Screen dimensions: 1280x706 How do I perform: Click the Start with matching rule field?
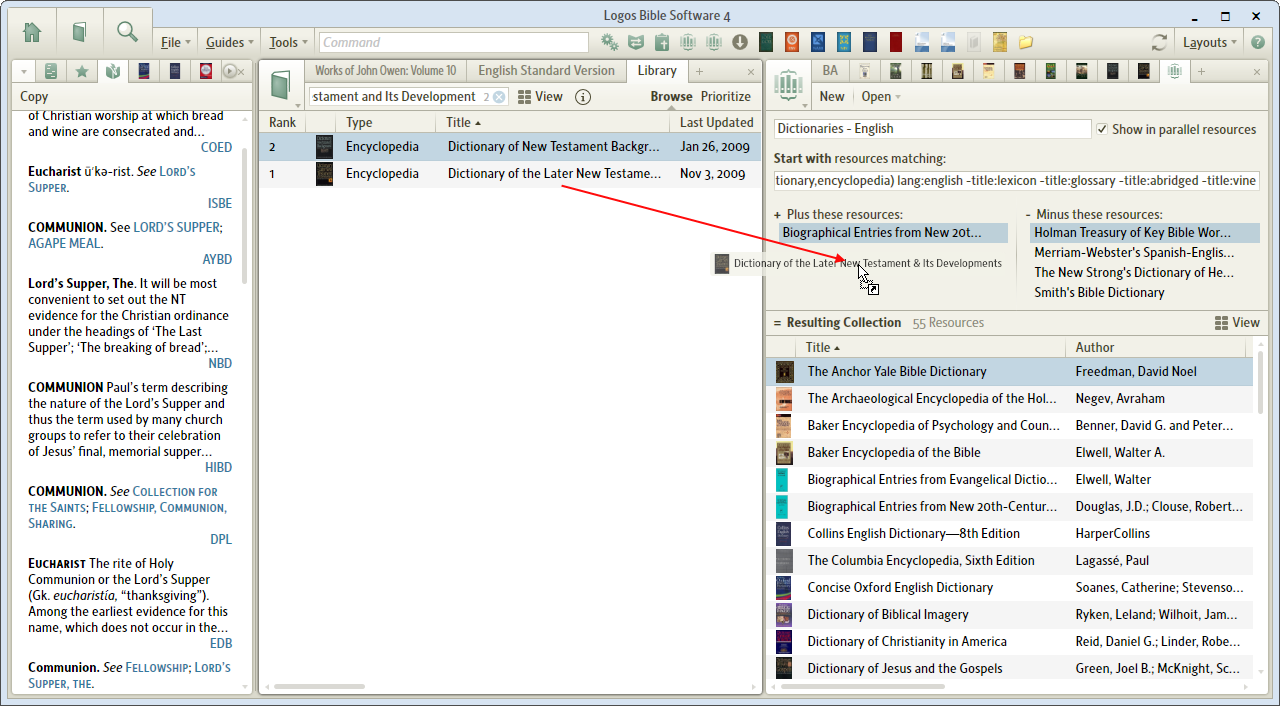click(1016, 180)
